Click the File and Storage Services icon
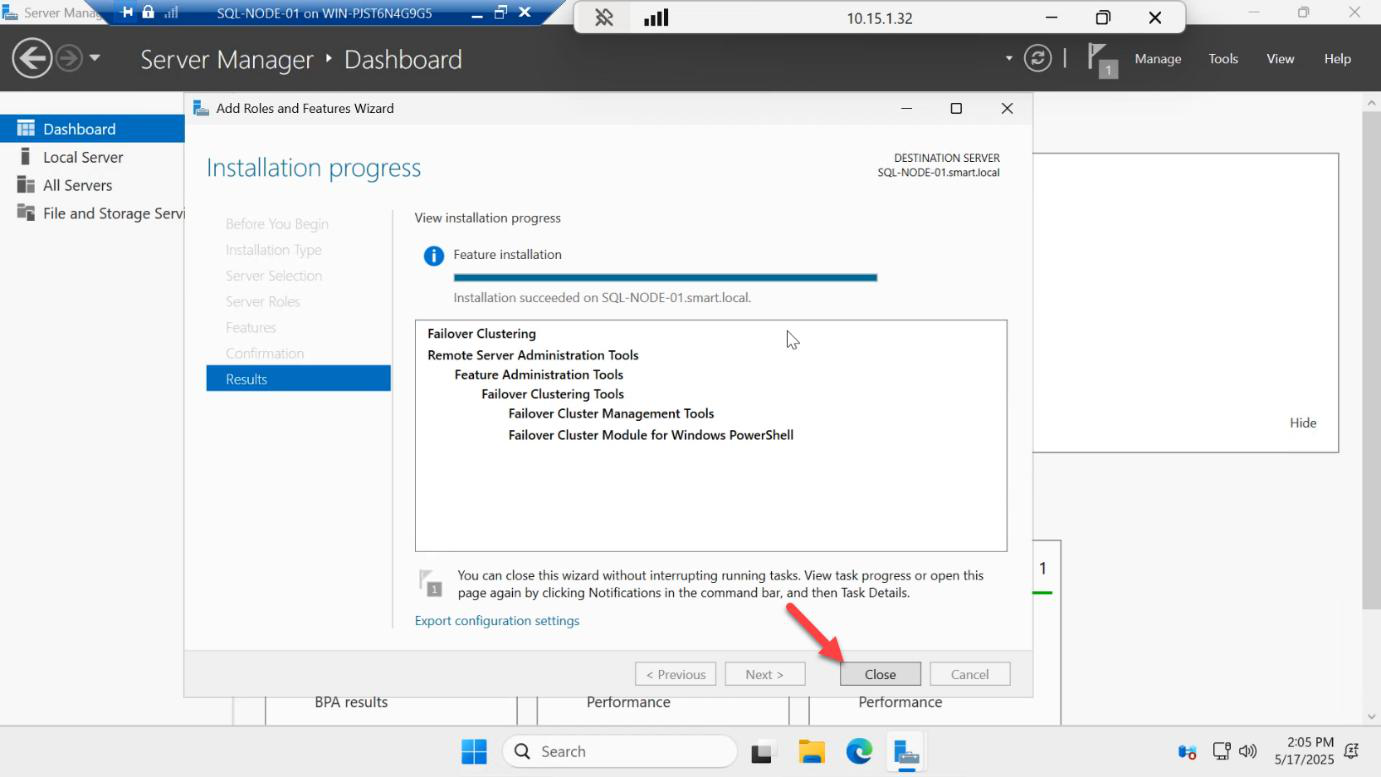 [x=25, y=213]
